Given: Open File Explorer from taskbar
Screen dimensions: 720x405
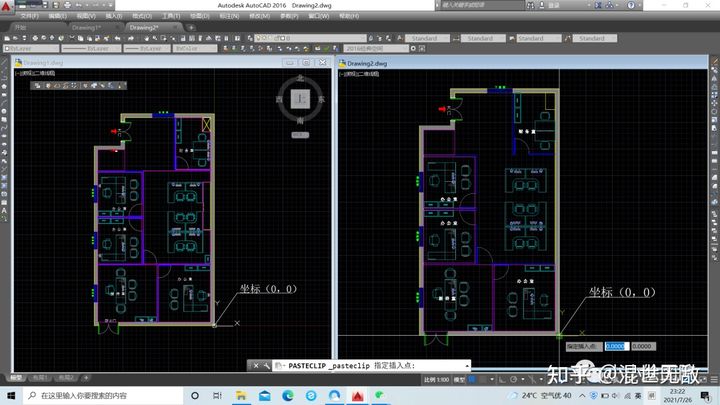Looking at the screenshot, I should (x=241, y=395).
